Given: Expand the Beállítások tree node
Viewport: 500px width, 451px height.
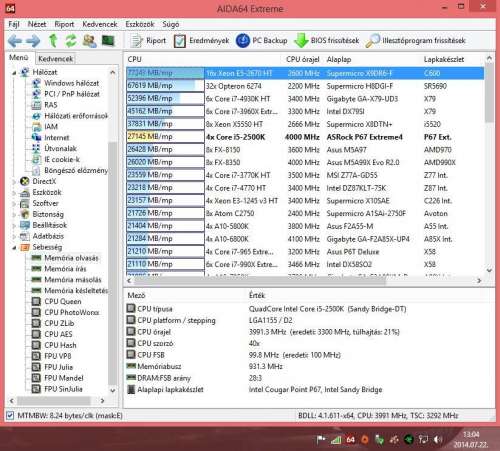Looking at the screenshot, I should coord(14,225).
